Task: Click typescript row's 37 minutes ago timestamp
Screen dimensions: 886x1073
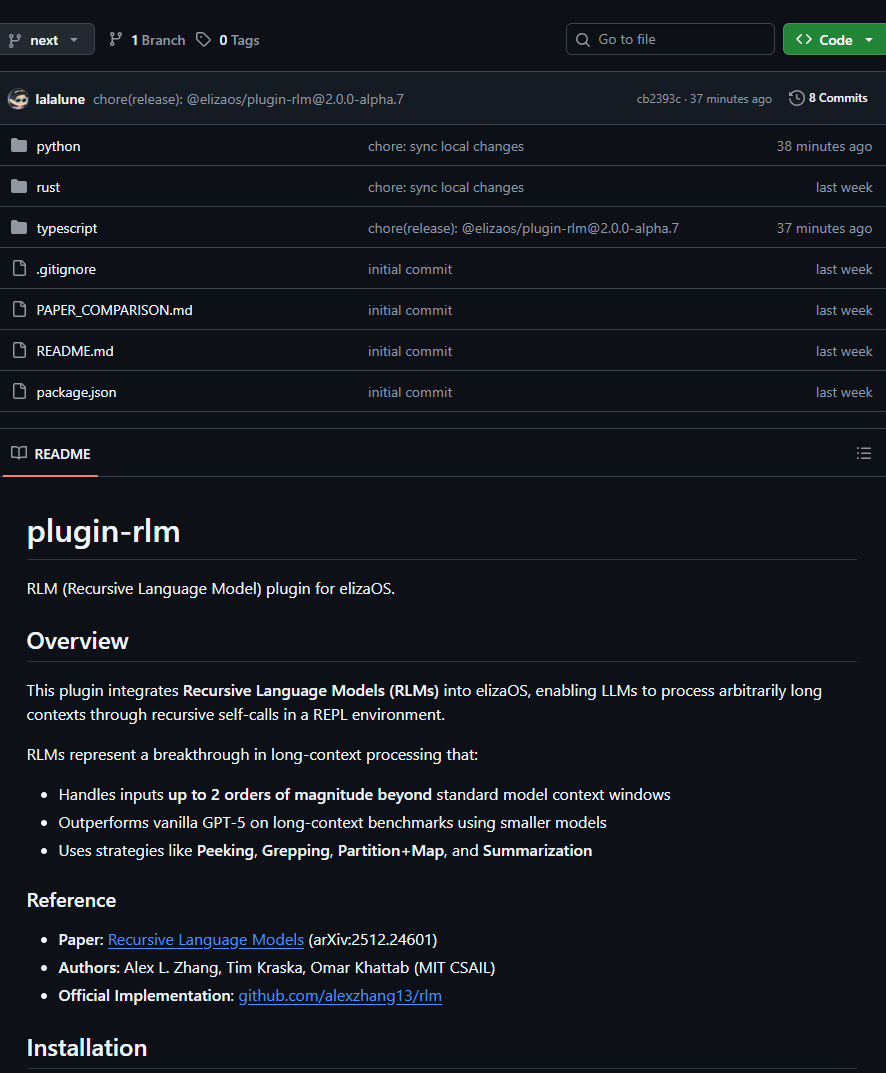Action: [x=824, y=229]
